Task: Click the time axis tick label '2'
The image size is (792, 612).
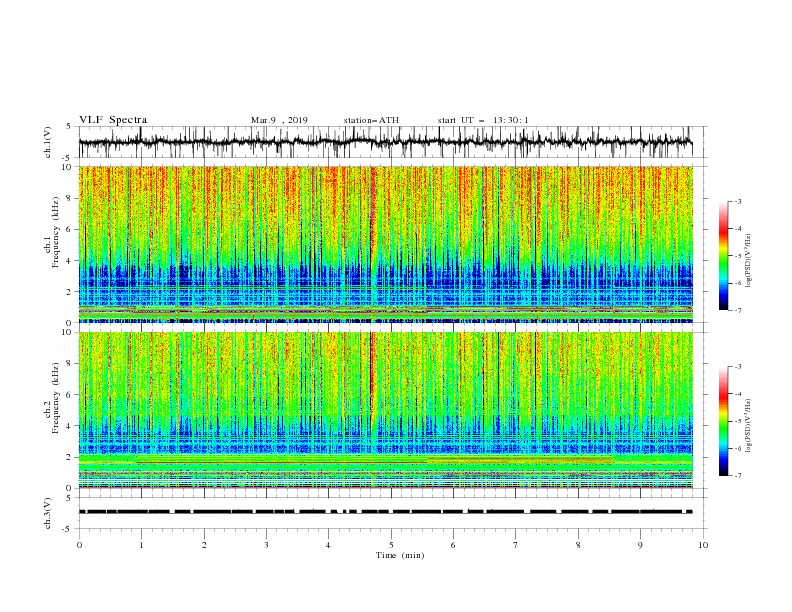Action: (204, 545)
